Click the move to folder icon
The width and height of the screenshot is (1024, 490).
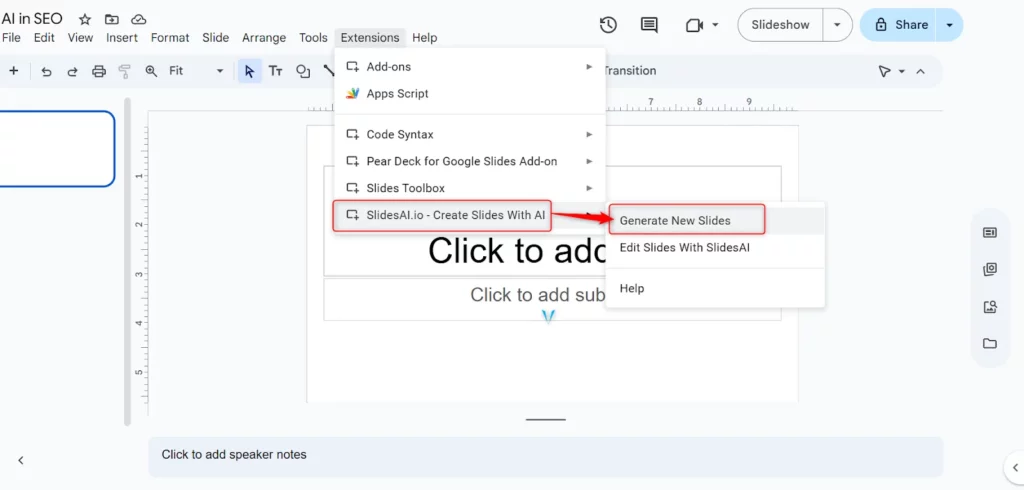pos(111,20)
